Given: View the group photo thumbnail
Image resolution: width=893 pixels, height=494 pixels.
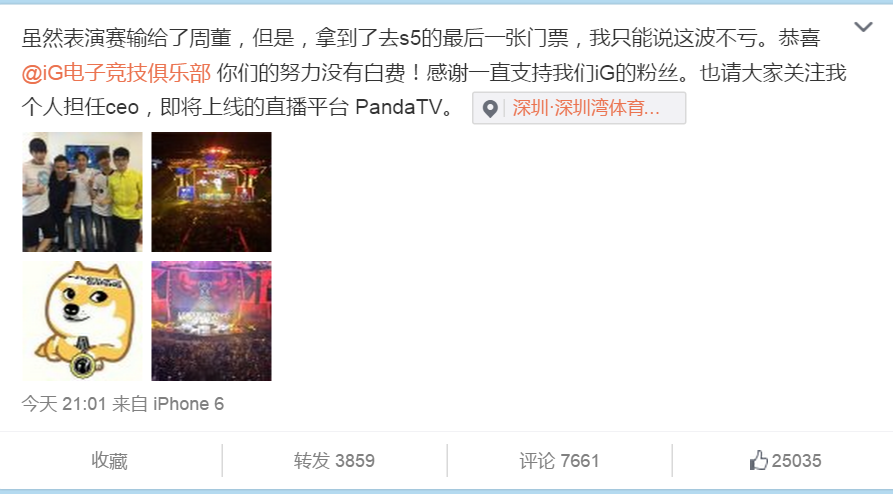Looking at the screenshot, I should 83,192.
